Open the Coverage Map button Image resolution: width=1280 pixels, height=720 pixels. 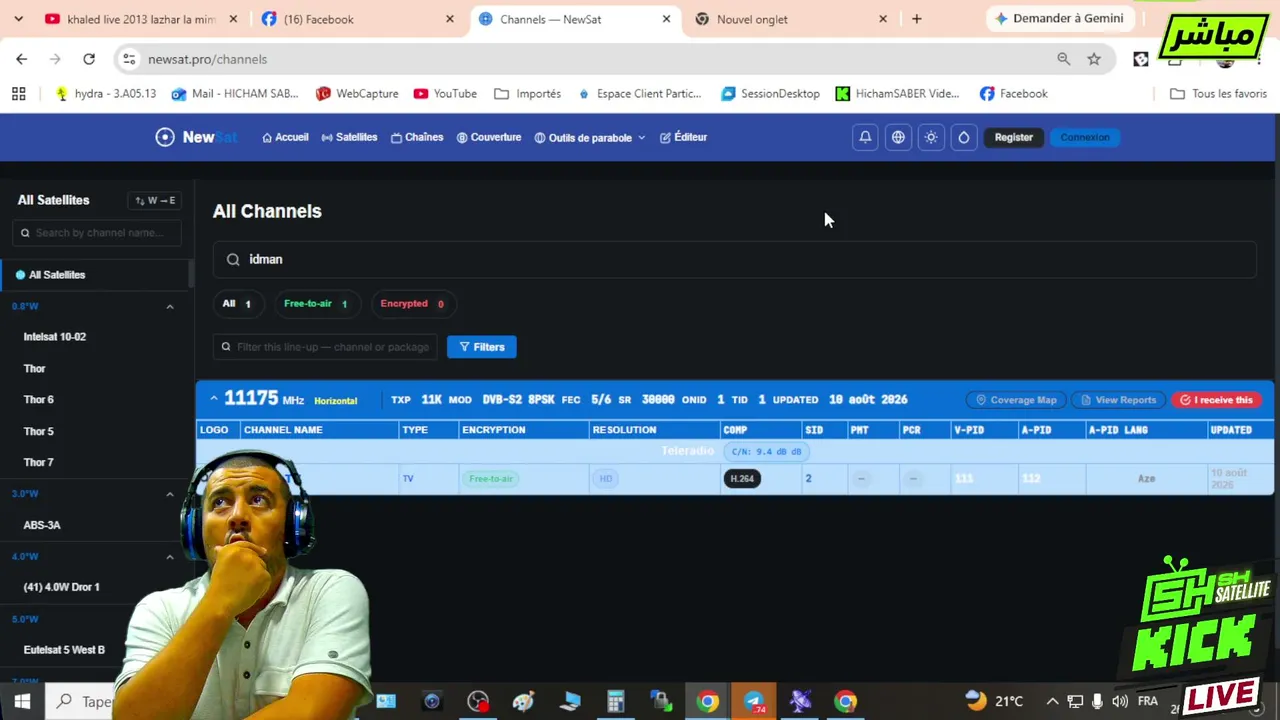tap(1016, 400)
